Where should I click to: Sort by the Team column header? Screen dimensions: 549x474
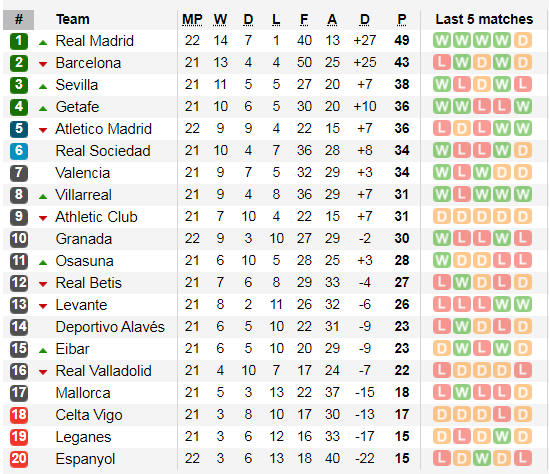73,19
